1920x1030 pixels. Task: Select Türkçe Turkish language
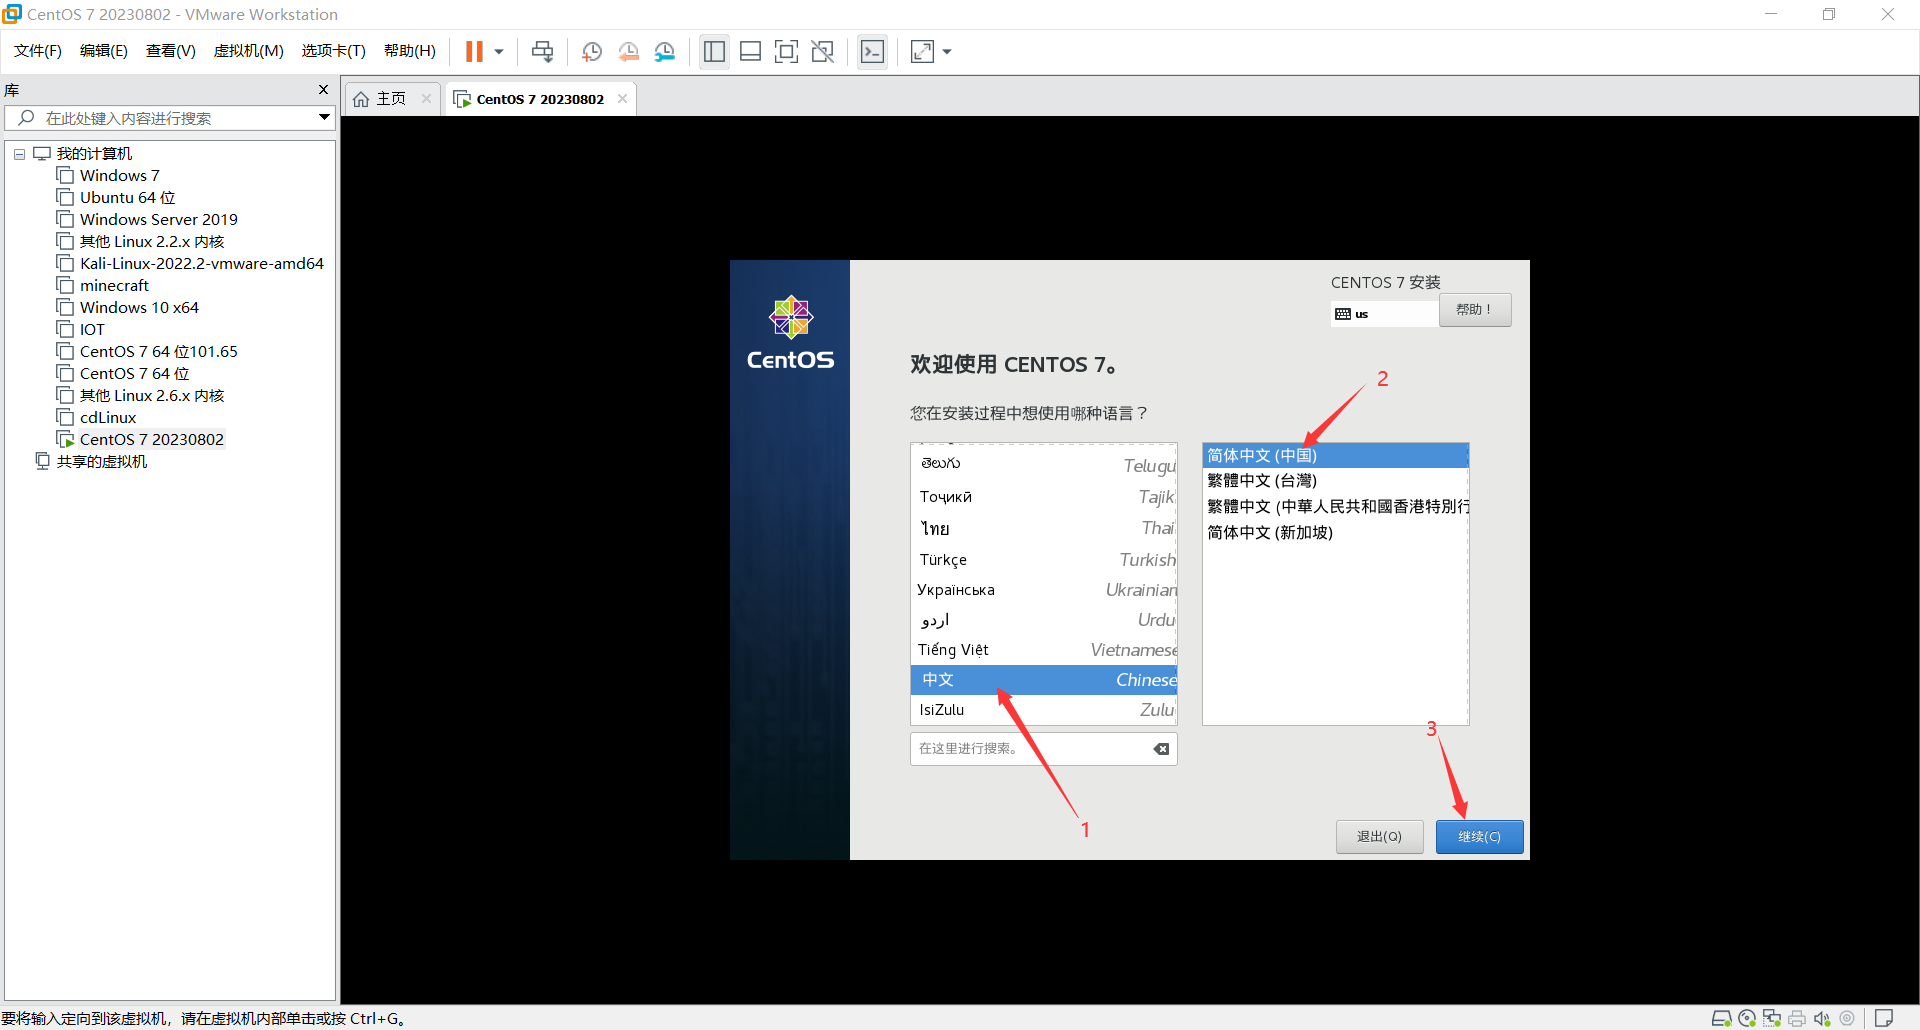tap(1044, 560)
